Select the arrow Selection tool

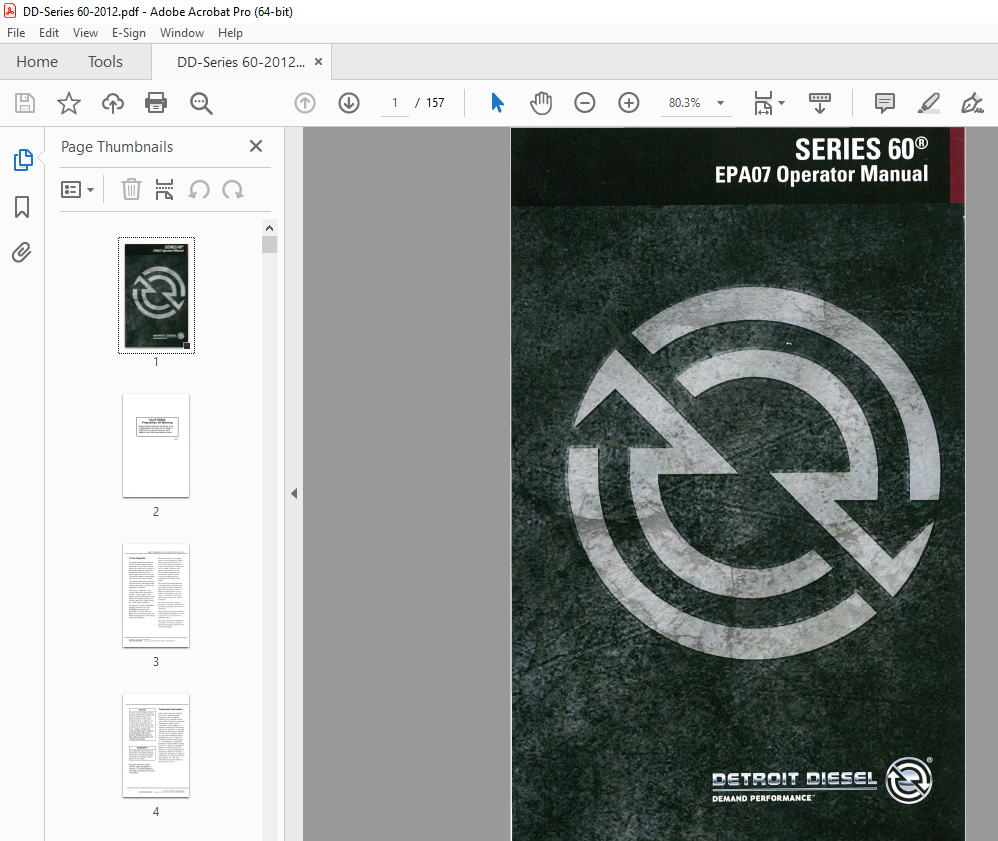coord(498,103)
